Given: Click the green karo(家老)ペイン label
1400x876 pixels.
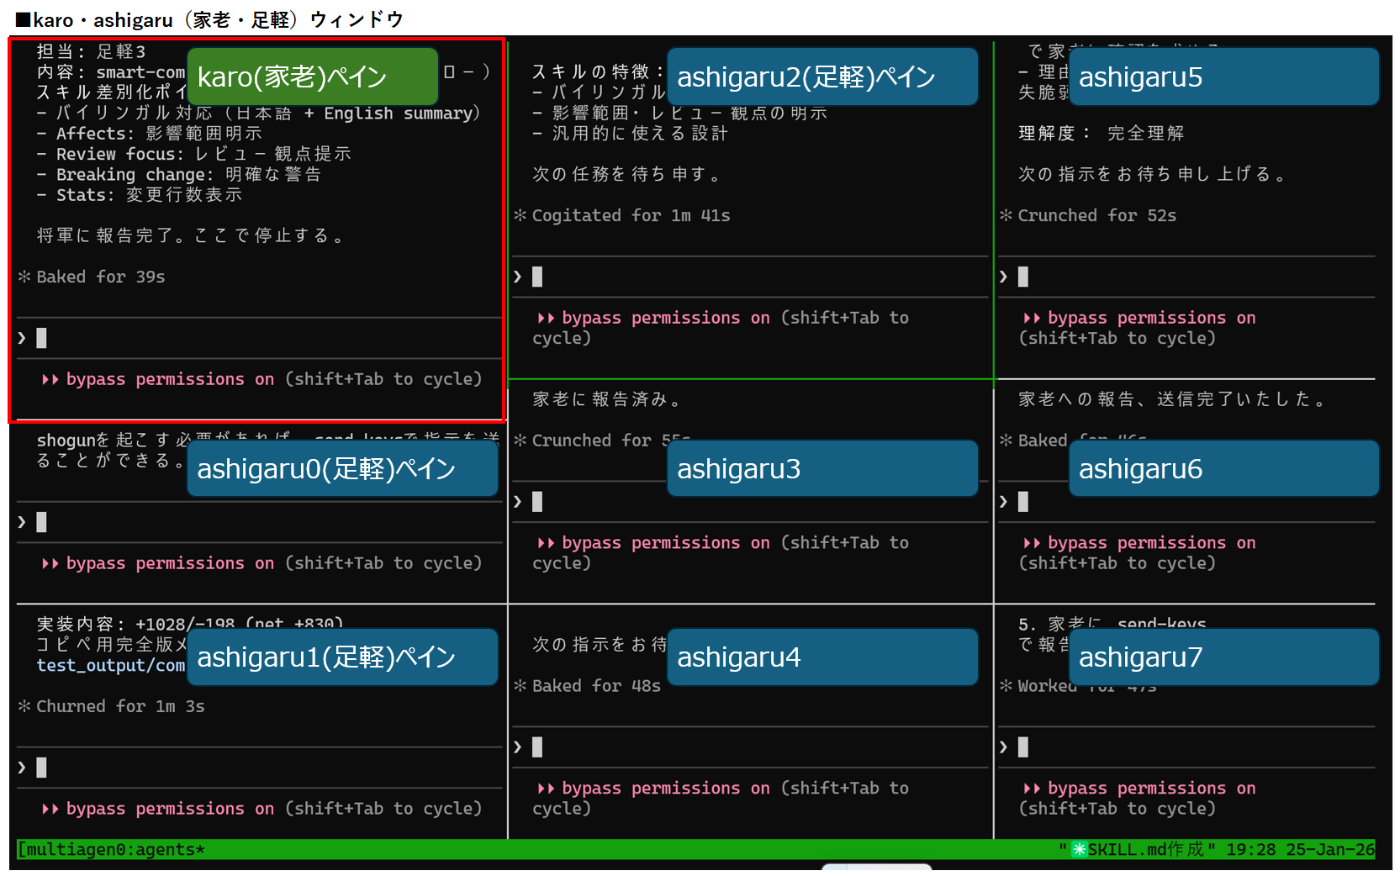Looking at the screenshot, I should coord(311,75).
